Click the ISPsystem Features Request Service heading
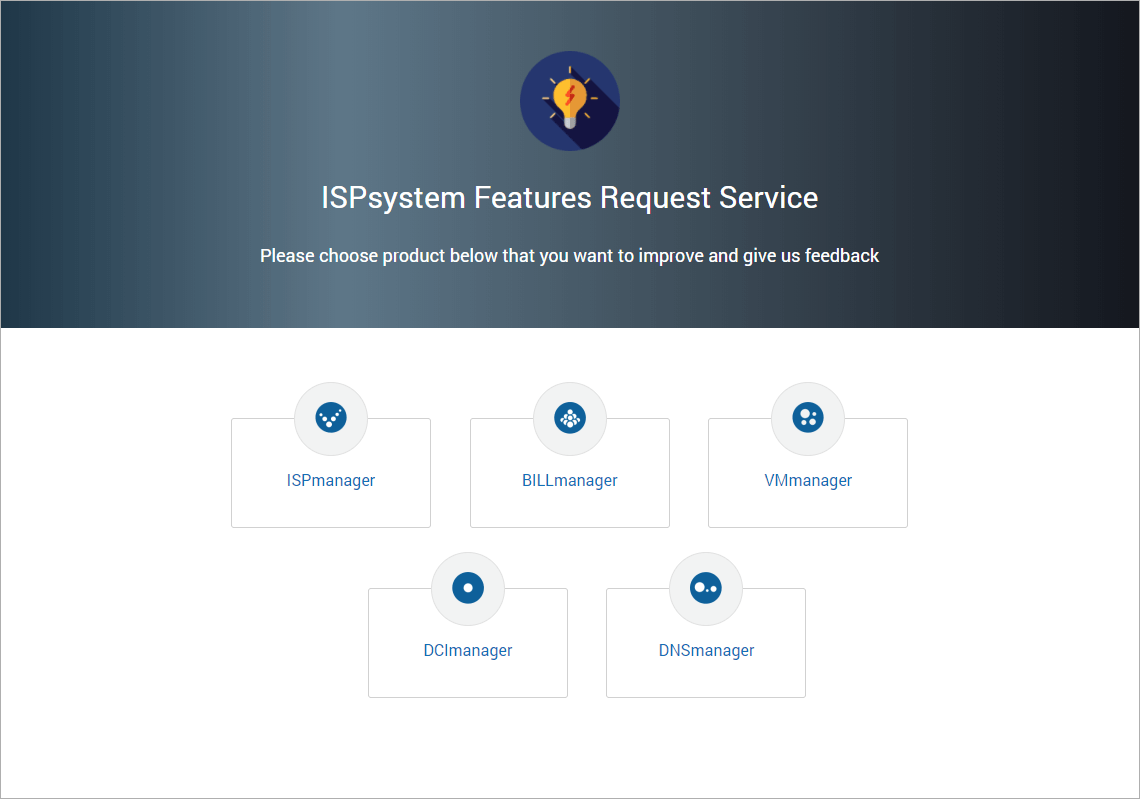The image size is (1140, 799). (570, 198)
